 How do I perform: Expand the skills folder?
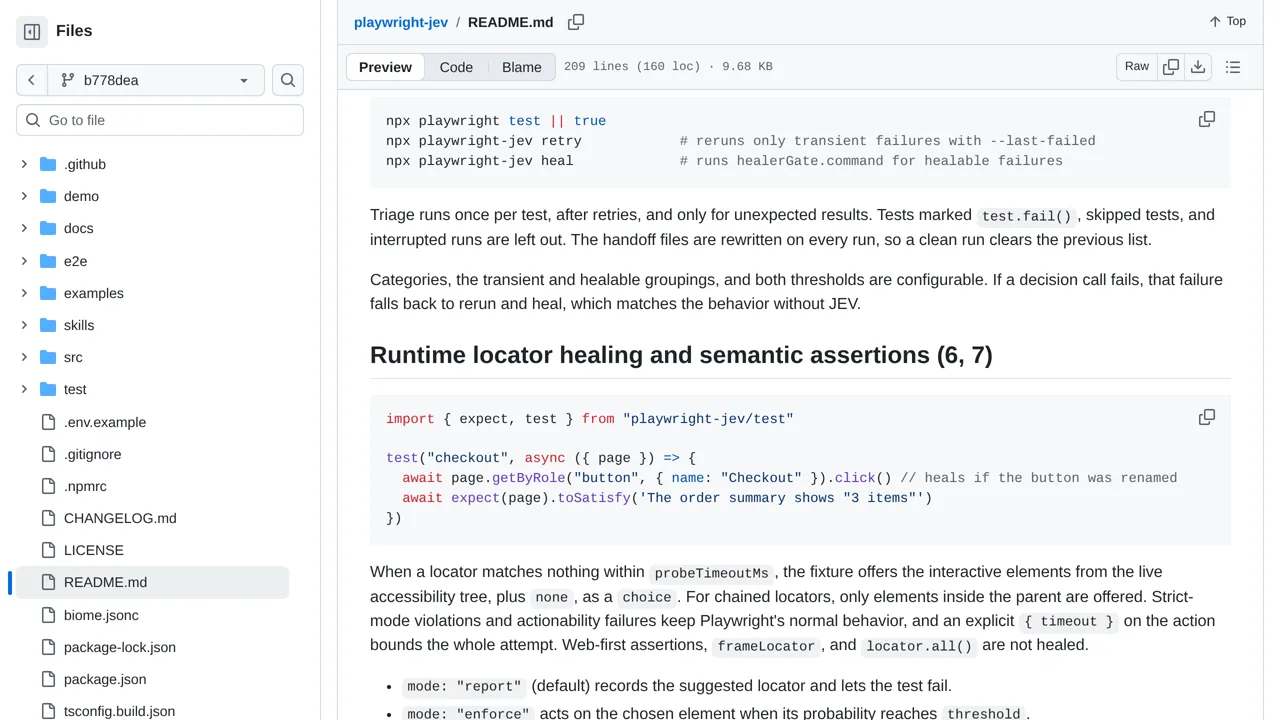(x=24, y=325)
